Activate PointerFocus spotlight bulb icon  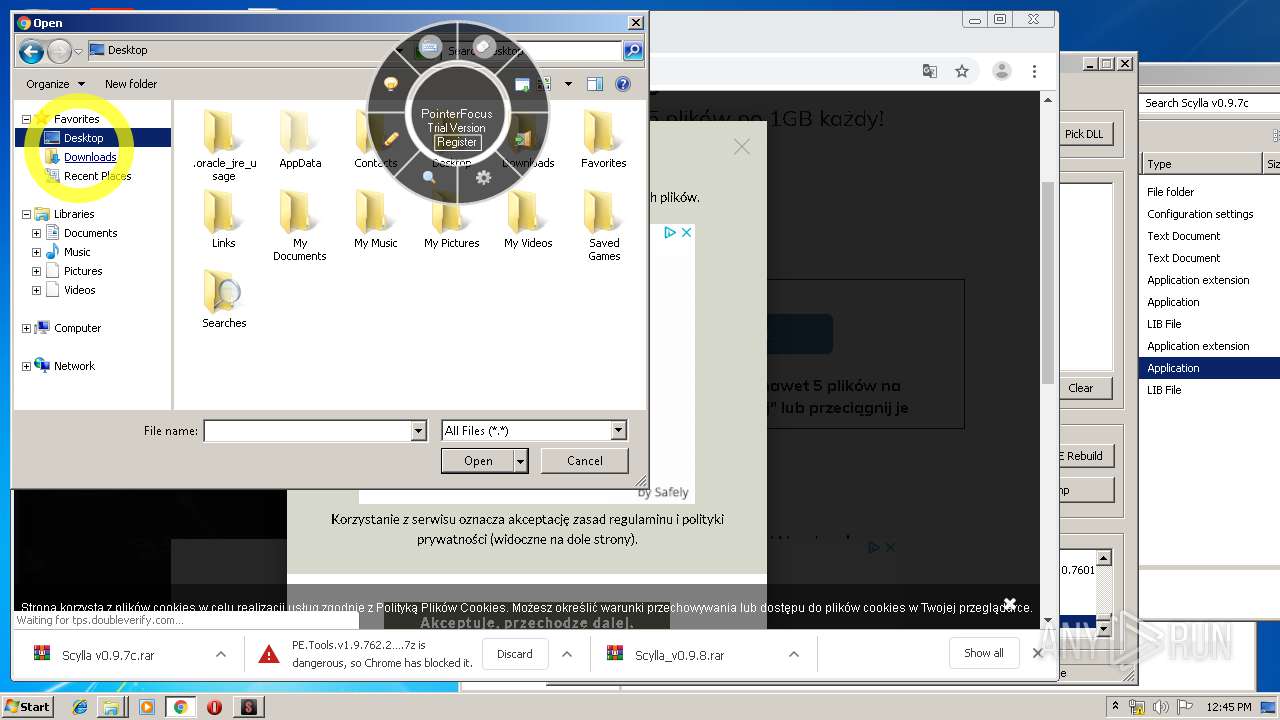pos(391,84)
